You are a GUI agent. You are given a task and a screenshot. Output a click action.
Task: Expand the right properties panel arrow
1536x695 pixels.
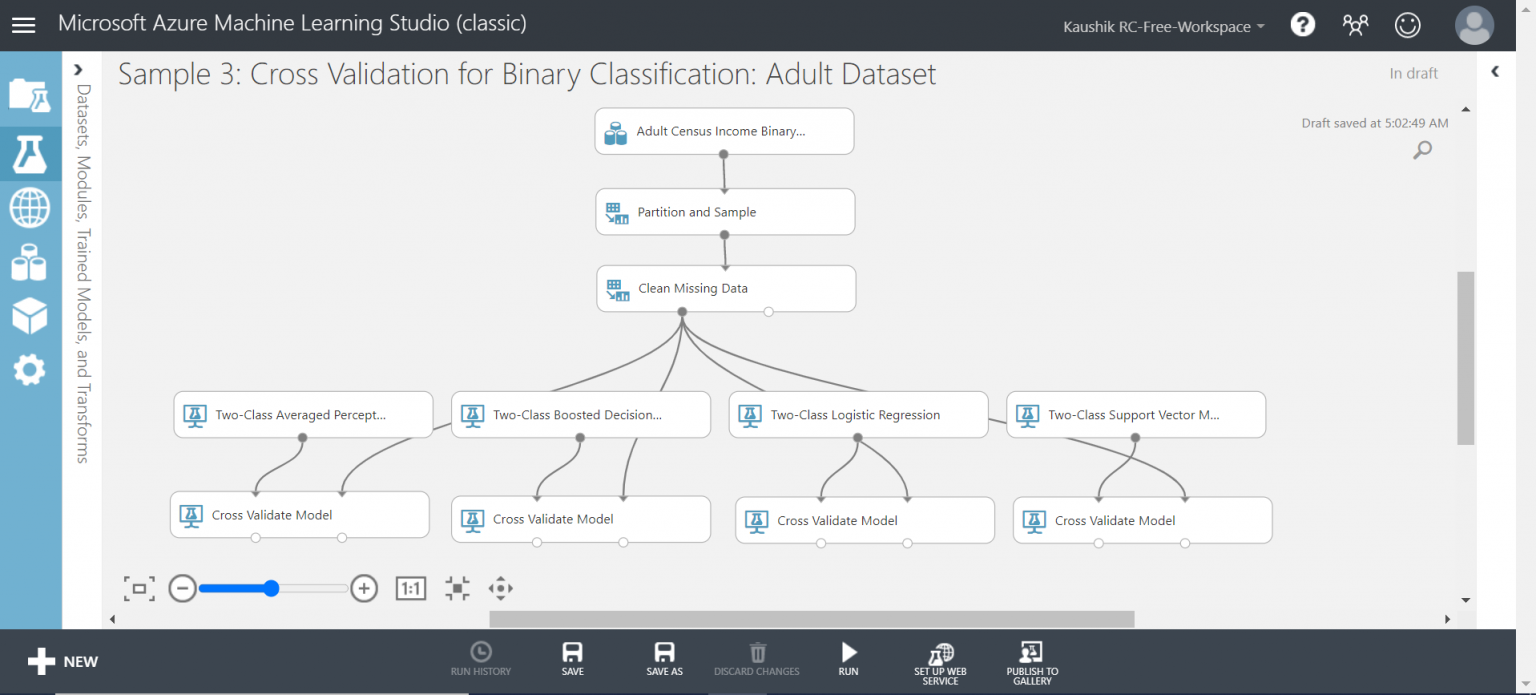1495,71
